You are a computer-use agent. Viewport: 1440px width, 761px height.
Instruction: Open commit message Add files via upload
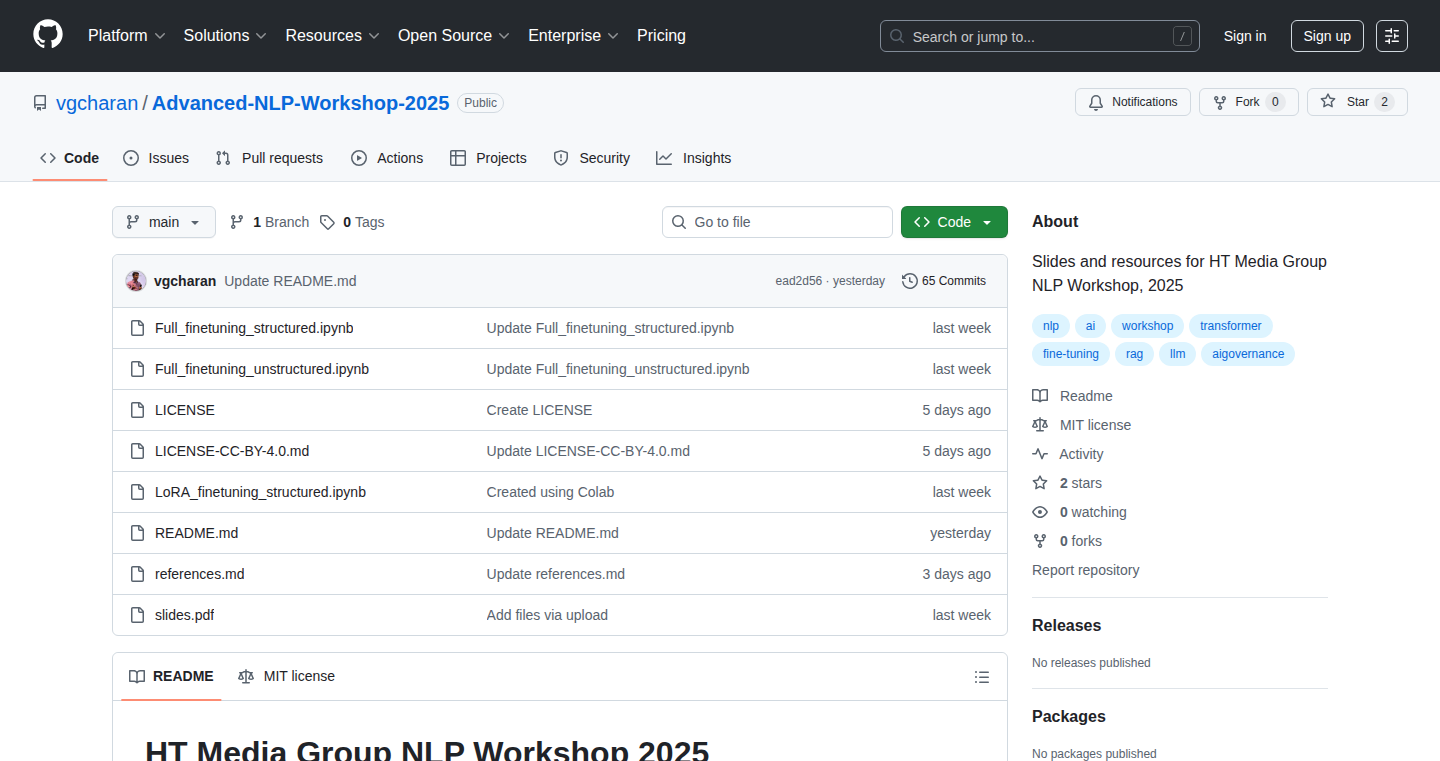(547, 615)
